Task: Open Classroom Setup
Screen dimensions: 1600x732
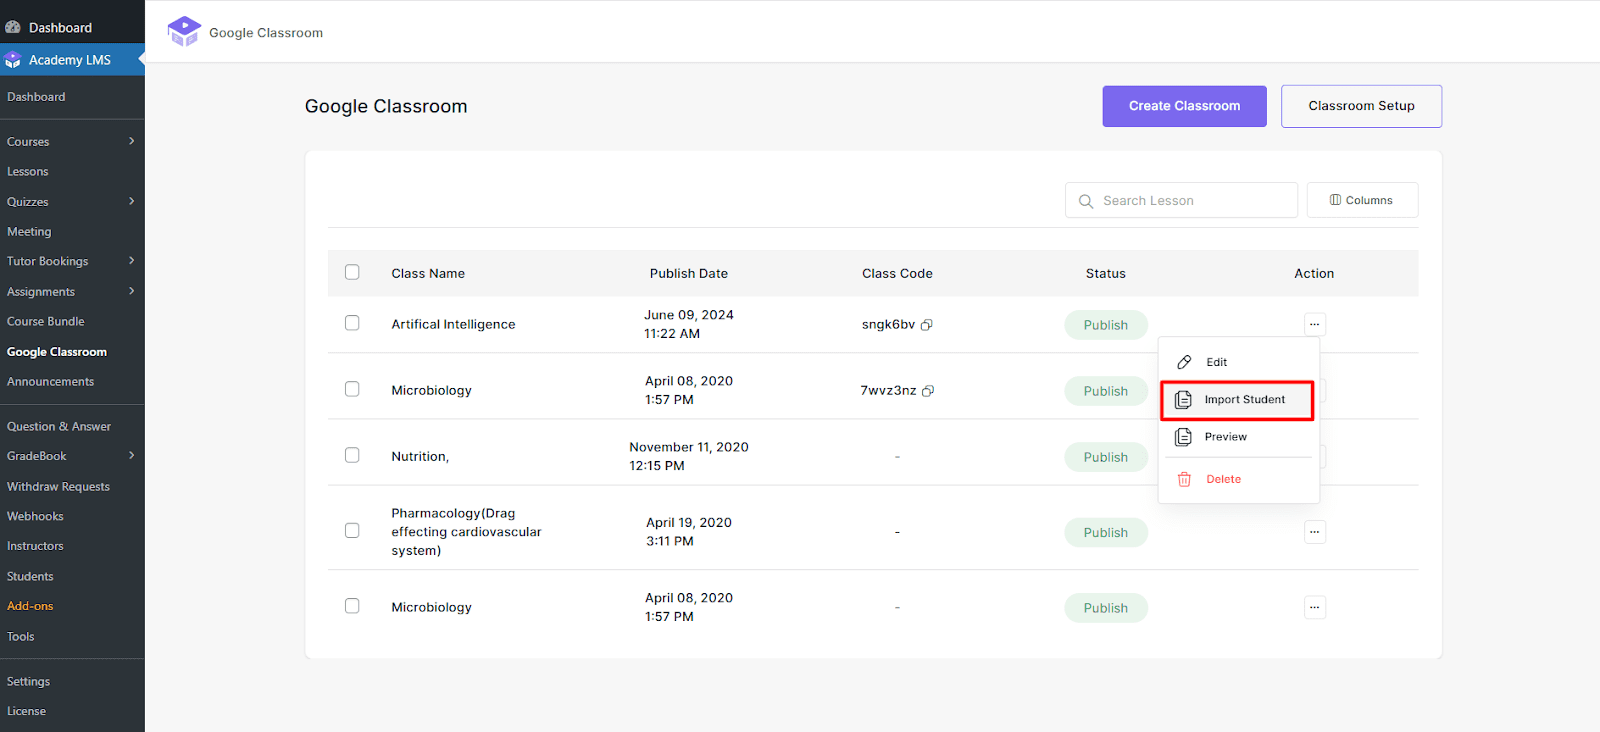Action: point(1360,106)
